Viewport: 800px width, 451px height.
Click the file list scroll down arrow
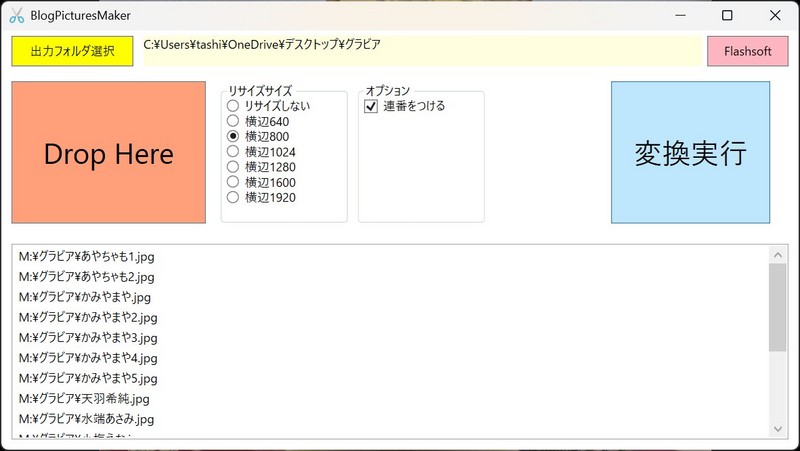[777, 428]
